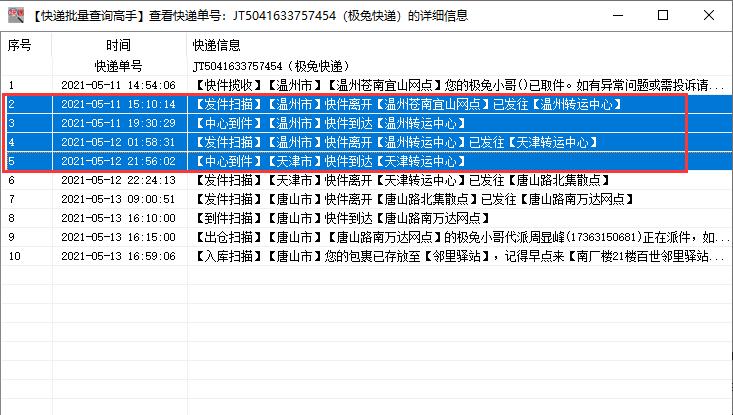Select entry 快件到达【唐山路南万达网点】

(342, 218)
